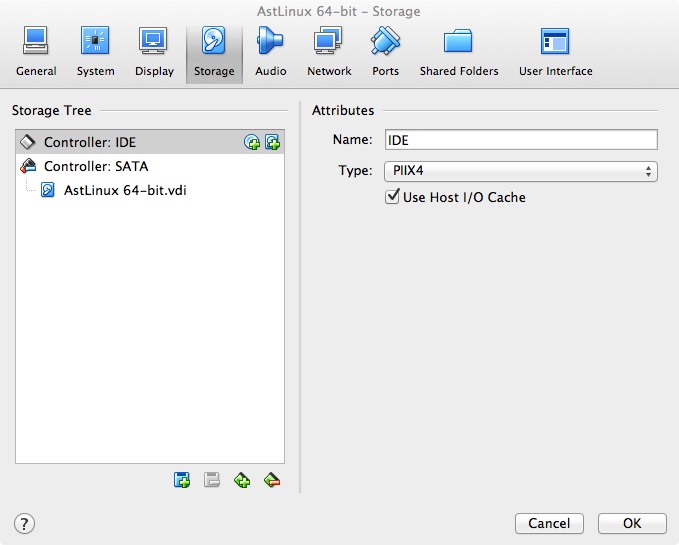
Task: Select the Storage settings tab
Action: pyautogui.click(x=214, y=52)
